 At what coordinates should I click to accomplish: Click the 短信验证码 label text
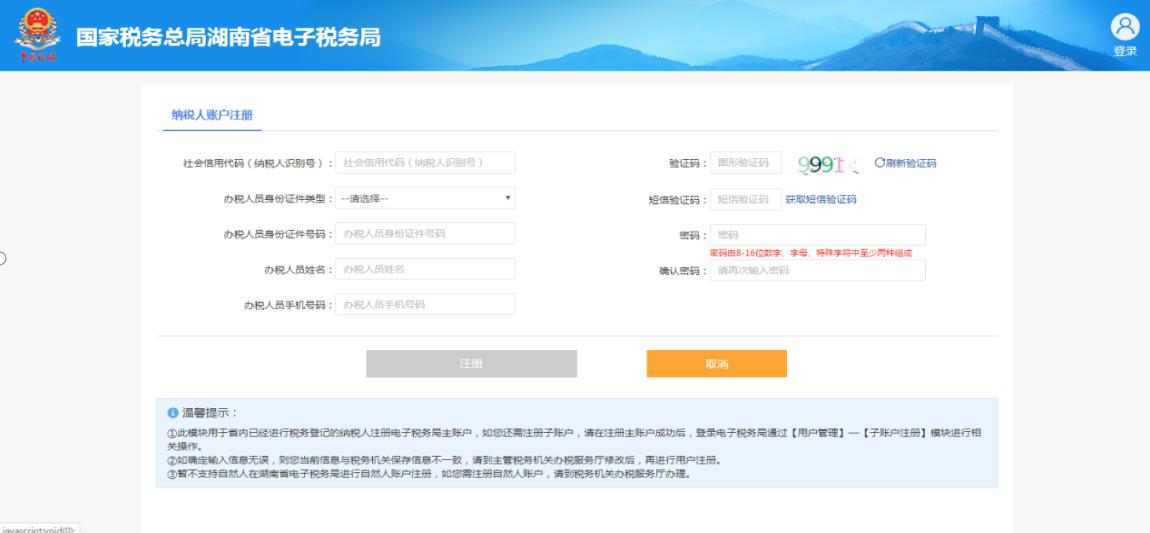[x=678, y=200]
